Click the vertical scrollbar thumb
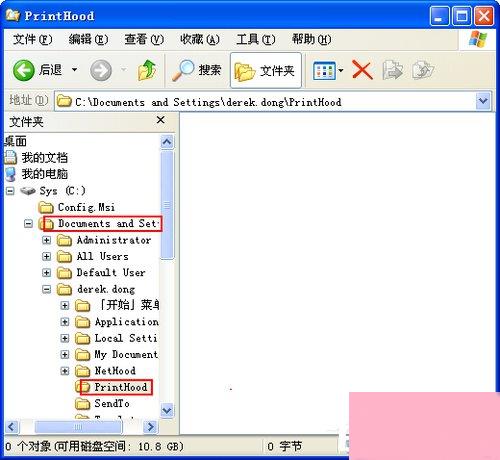The height and width of the screenshot is (460, 500). (167, 205)
